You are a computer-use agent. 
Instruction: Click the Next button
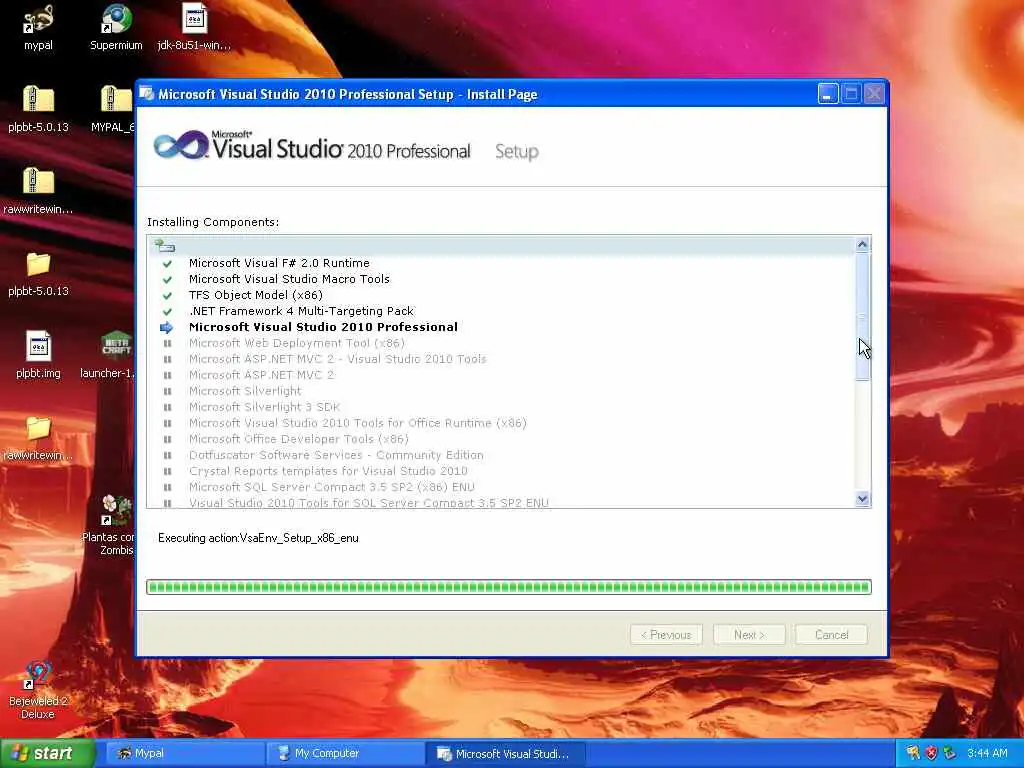point(749,635)
